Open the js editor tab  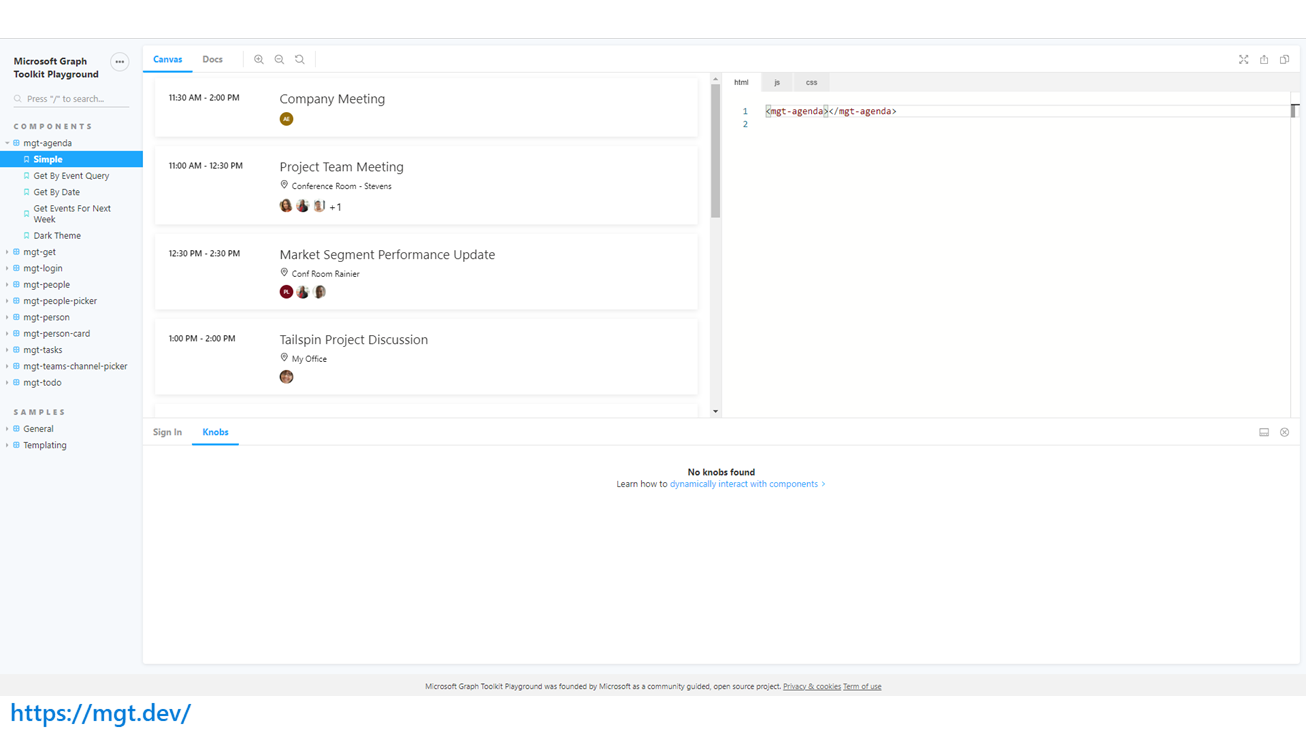pyautogui.click(x=777, y=83)
